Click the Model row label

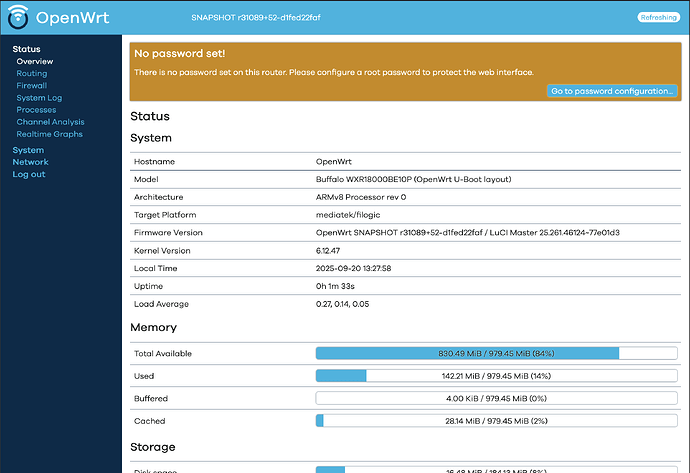(146, 180)
